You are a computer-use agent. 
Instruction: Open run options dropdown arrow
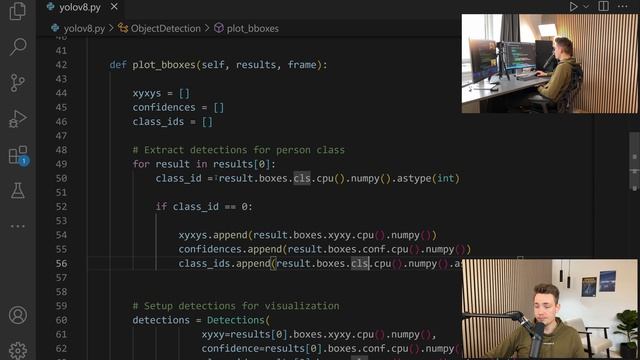click(x=586, y=7)
